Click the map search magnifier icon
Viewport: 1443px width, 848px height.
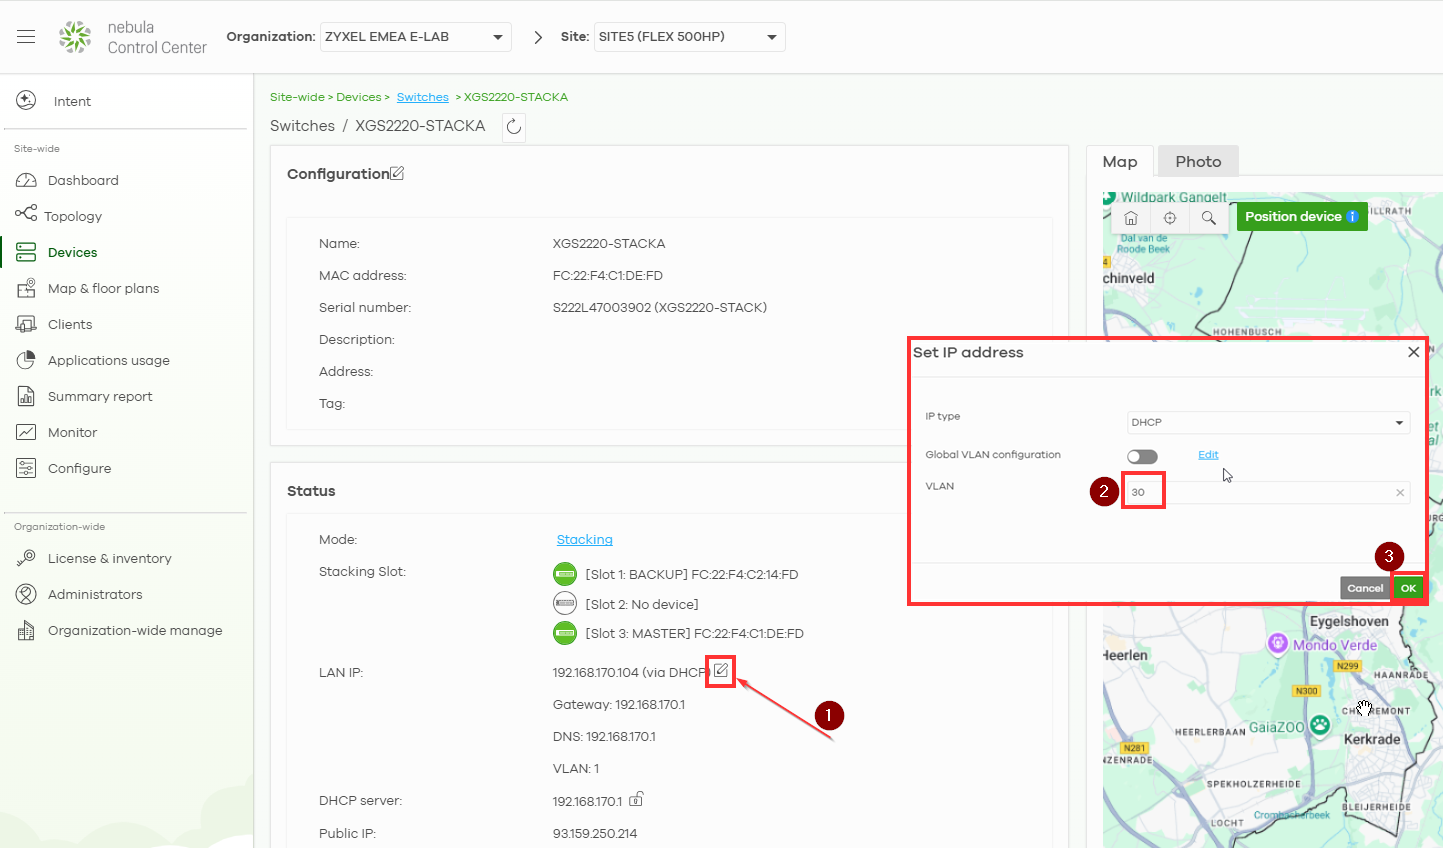point(1209,217)
